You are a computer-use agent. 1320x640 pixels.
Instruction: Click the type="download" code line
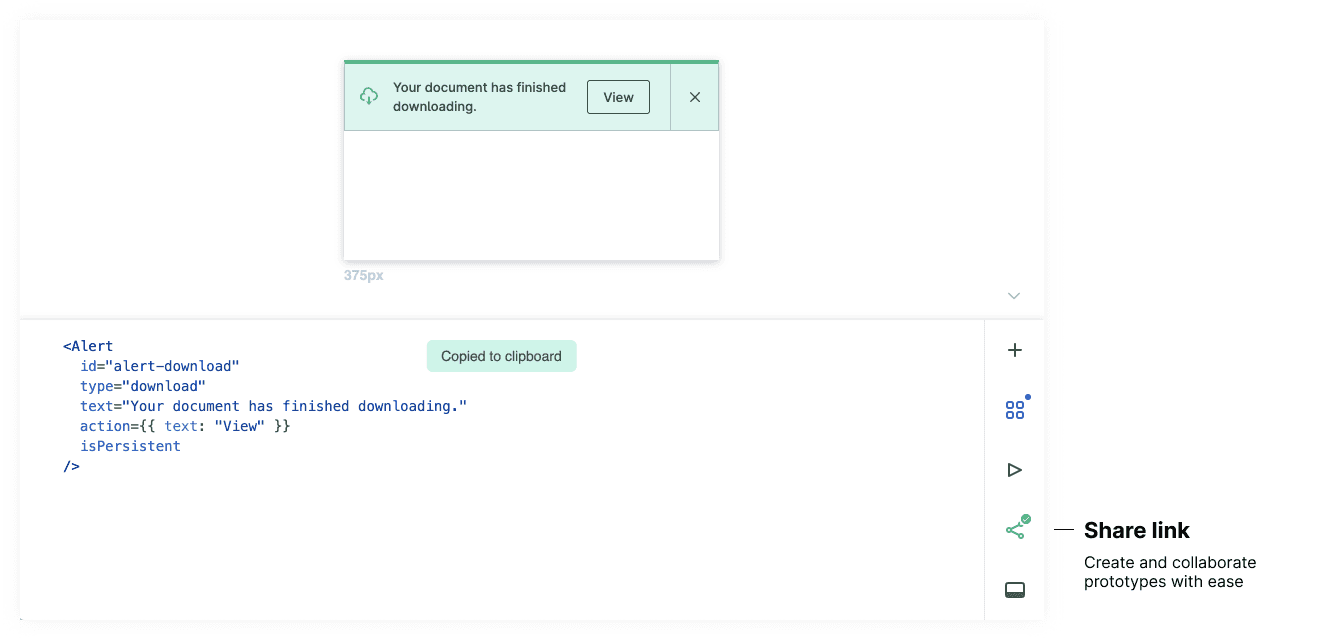(x=143, y=386)
